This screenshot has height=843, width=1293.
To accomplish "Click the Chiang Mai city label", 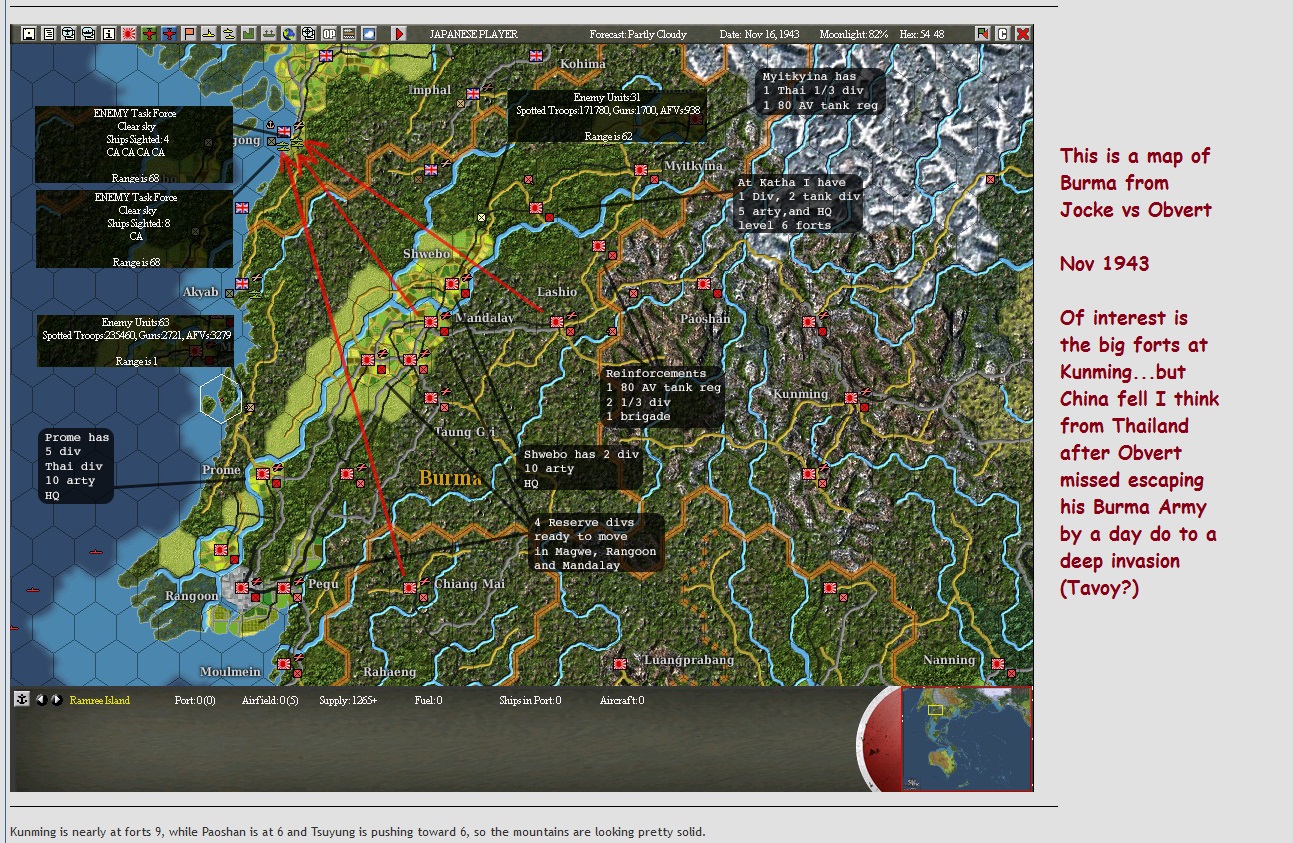I will [470, 584].
